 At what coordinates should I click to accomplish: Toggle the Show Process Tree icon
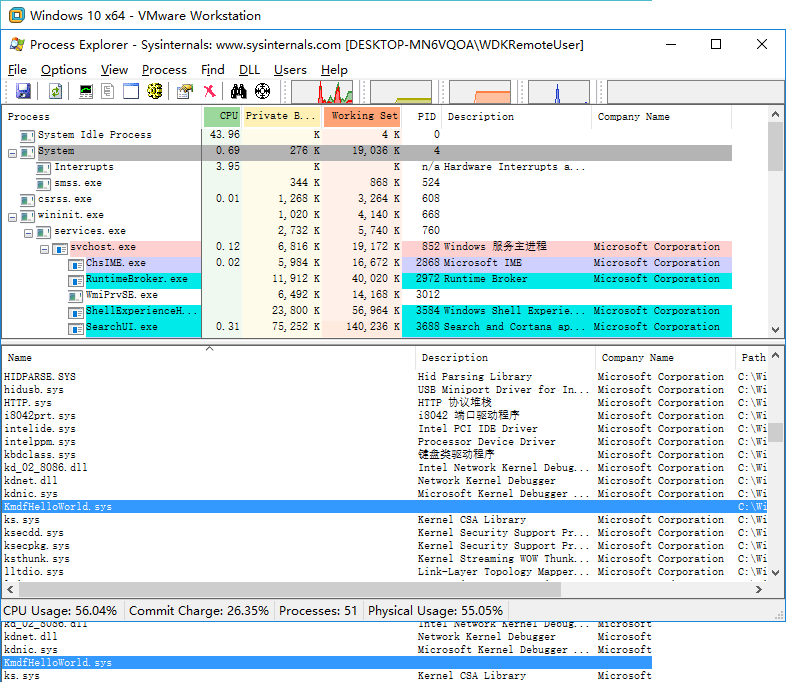coord(108,91)
